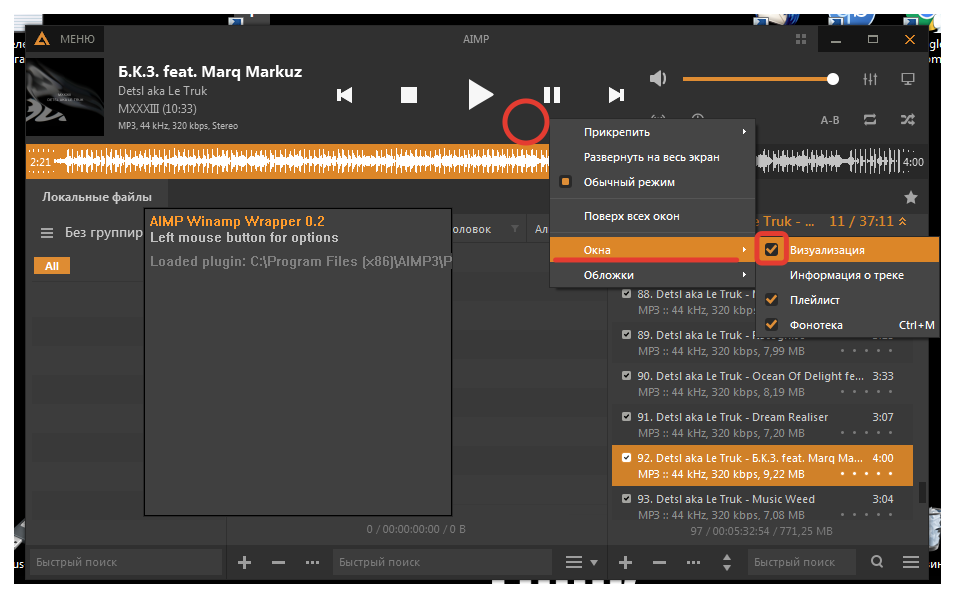The height and width of the screenshot is (605, 954).
Task: Click the favorites star icon
Action: click(x=911, y=197)
